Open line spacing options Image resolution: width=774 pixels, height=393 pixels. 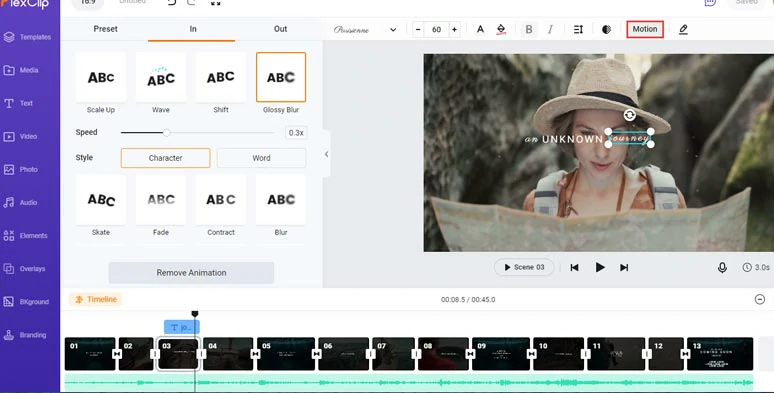578,30
